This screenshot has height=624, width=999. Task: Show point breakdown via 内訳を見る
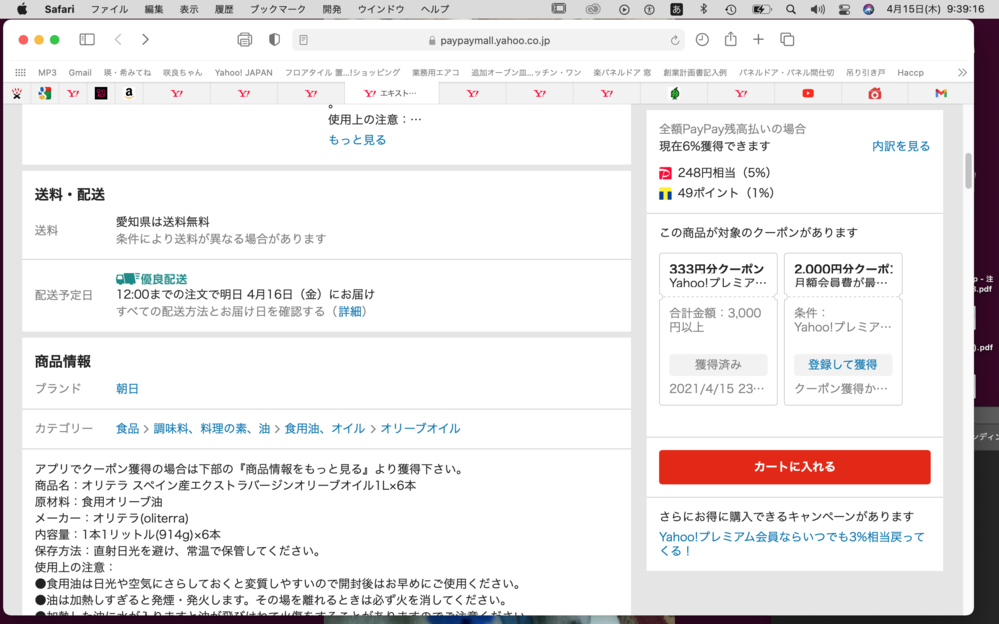point(901,146)
